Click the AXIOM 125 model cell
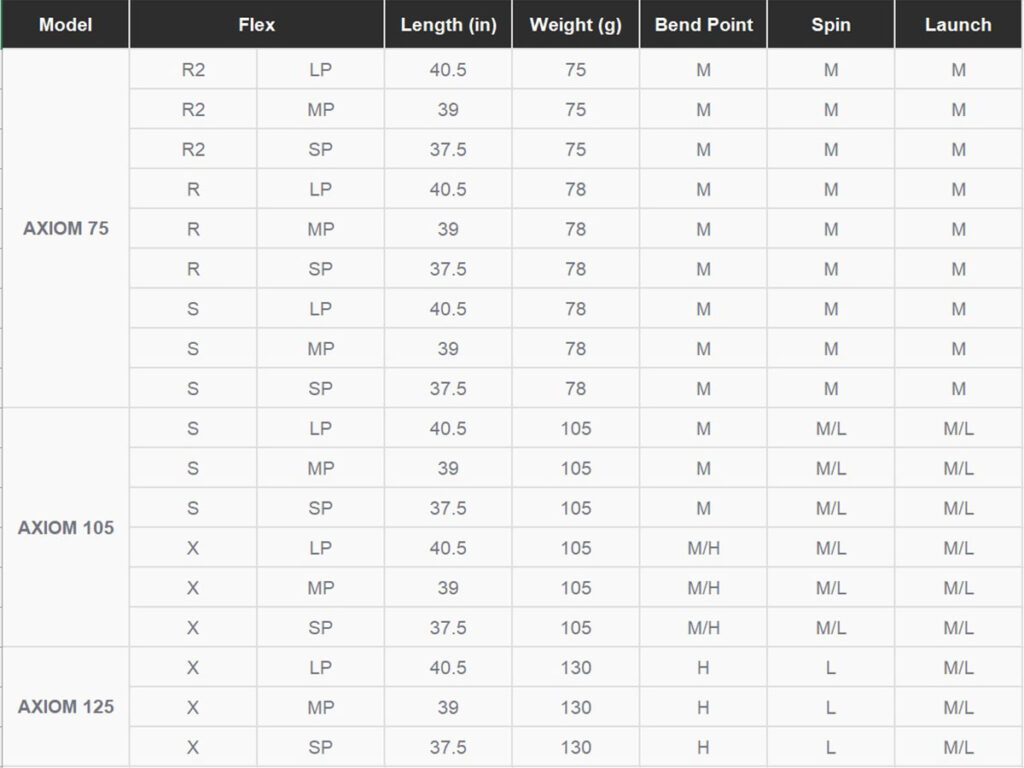1024x768 pixels. click(x=65, y=707)
